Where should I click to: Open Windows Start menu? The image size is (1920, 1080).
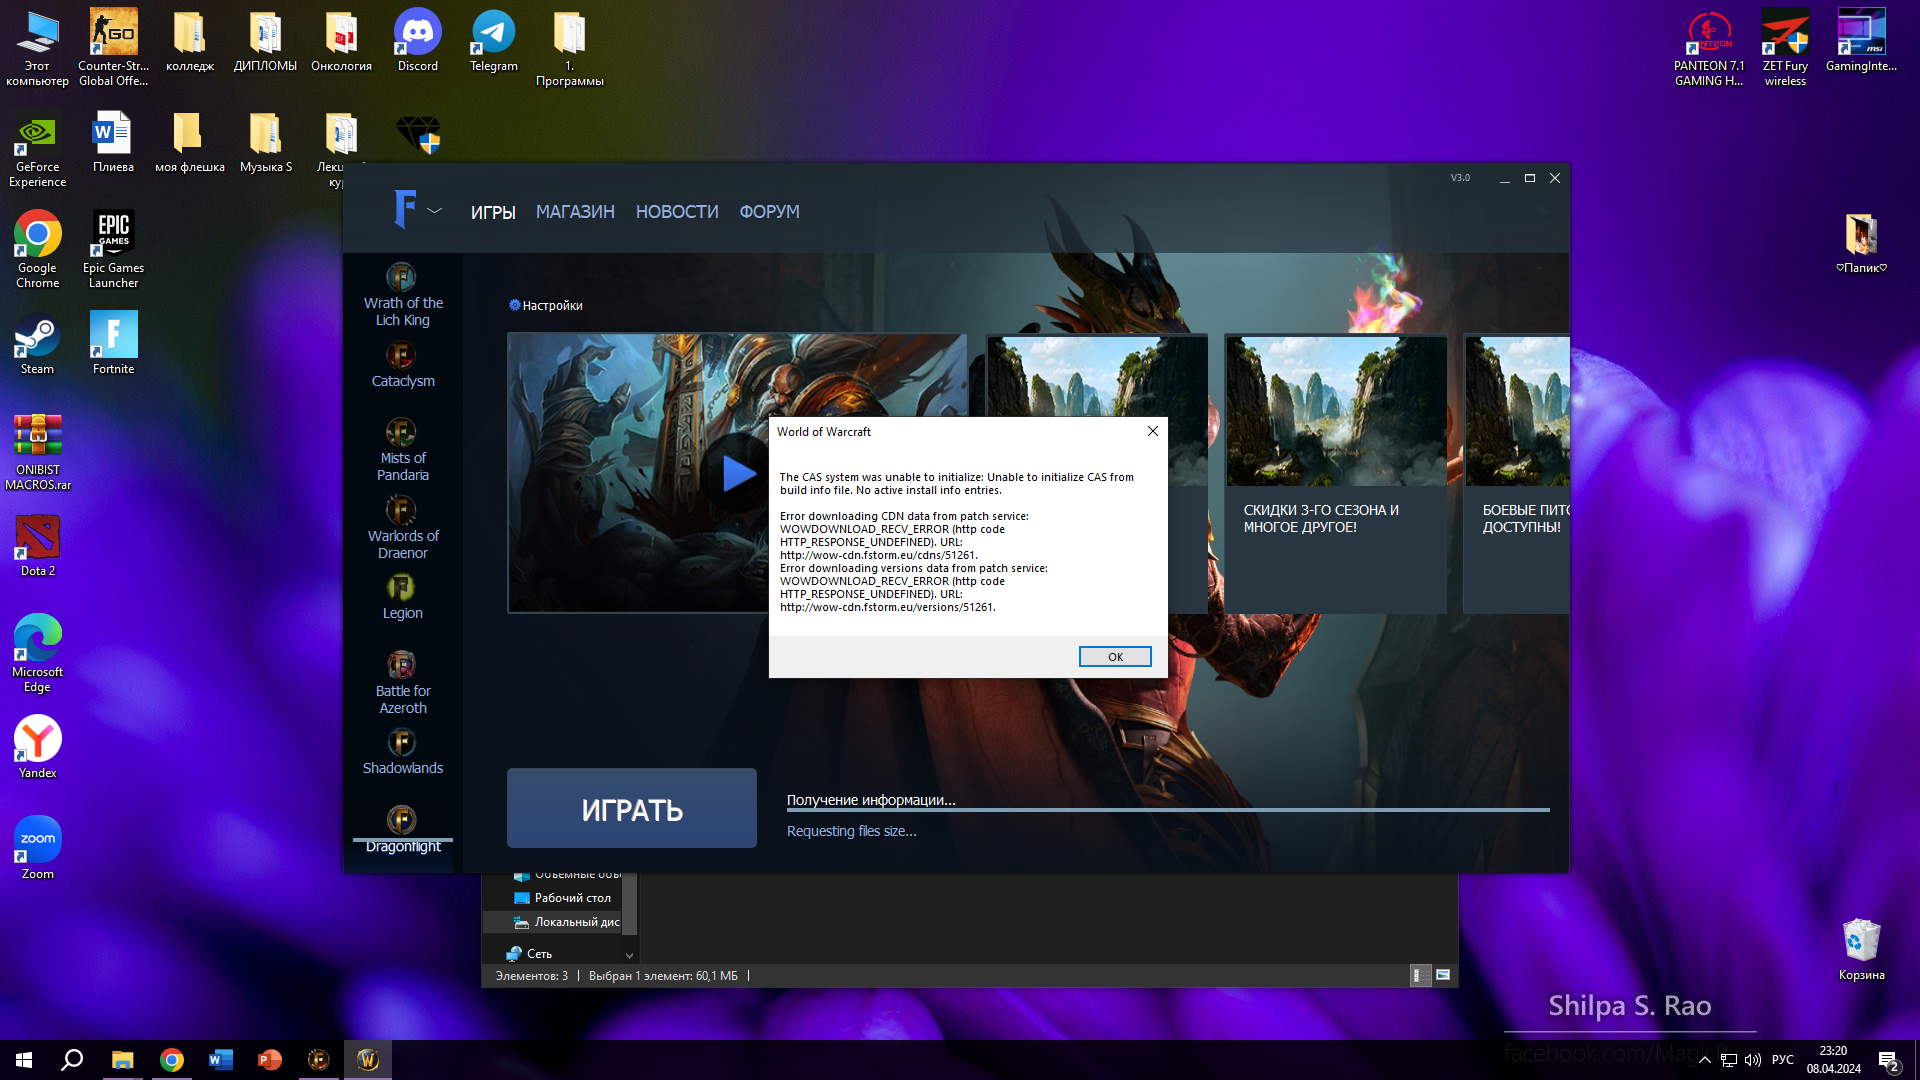click(24, 1060)
